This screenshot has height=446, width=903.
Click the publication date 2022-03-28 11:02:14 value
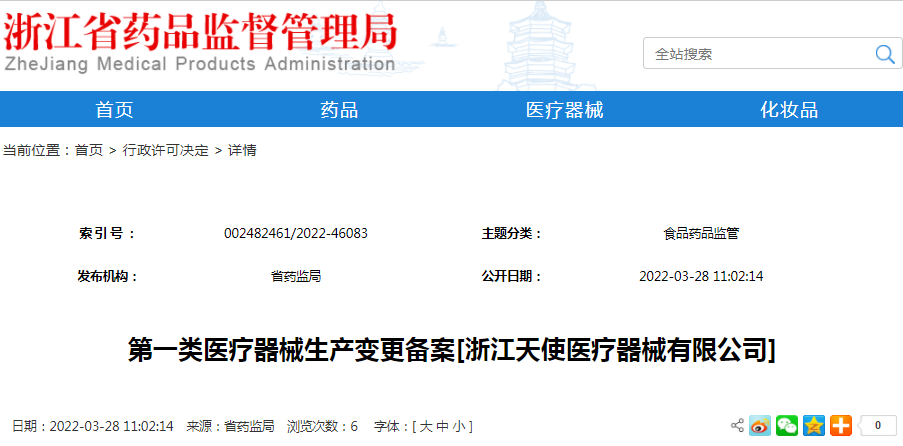701,277
